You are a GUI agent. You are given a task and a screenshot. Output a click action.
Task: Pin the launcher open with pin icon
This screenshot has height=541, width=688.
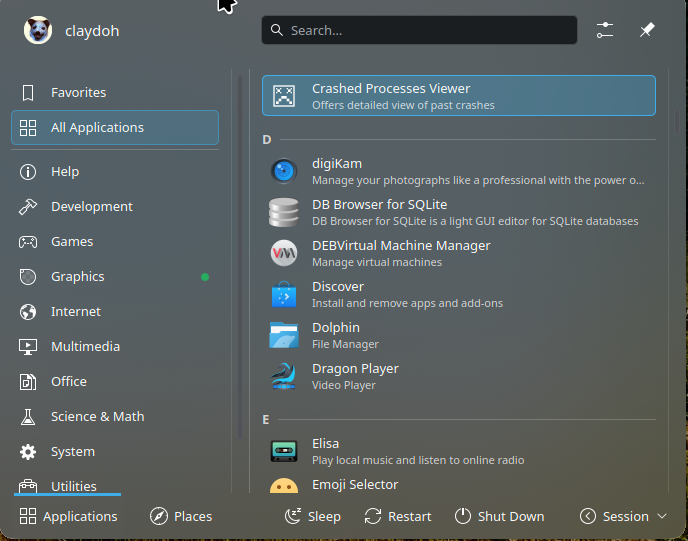pos(647,30)
